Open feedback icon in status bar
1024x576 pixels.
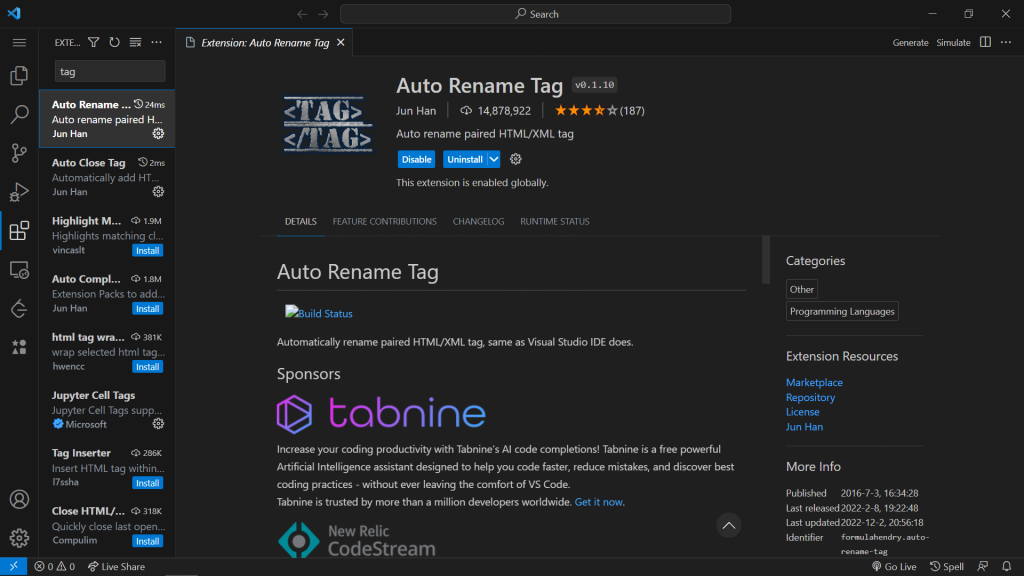(x=983, y=566)
